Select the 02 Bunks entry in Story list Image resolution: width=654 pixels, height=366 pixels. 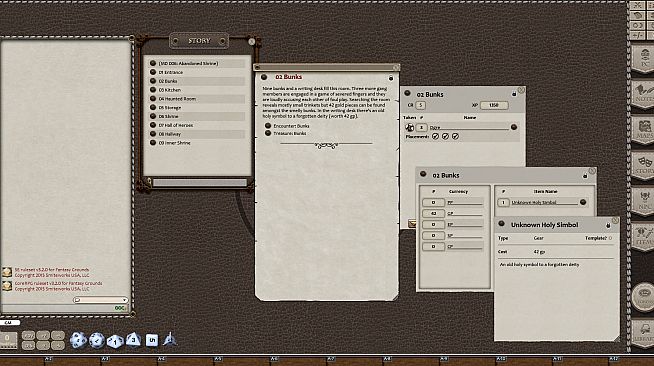pyautogui.click(x=168, y=81)
